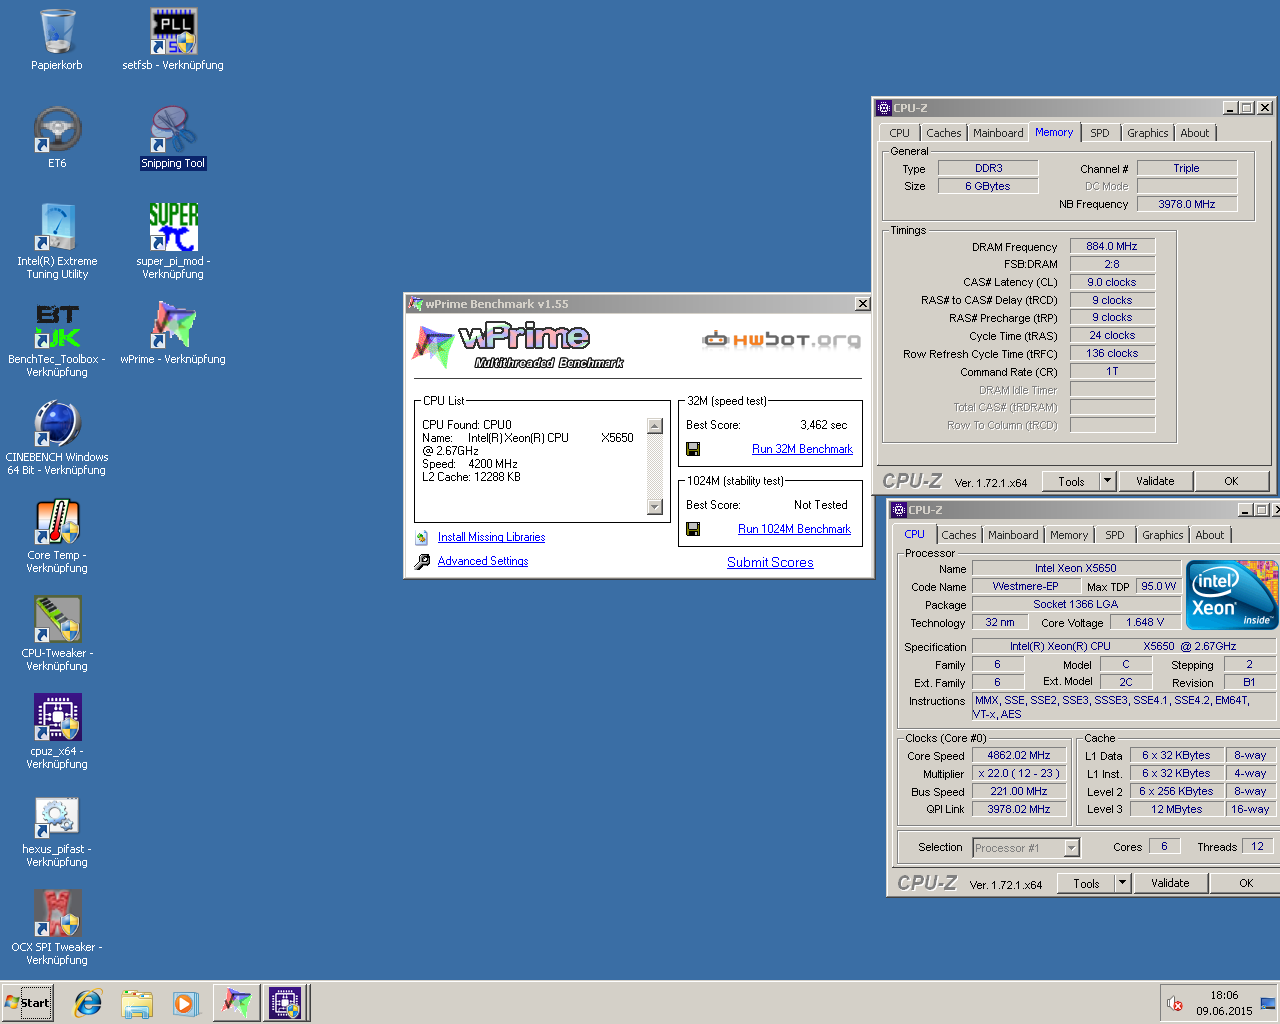The image size is (1280, 1024).
Task: Open Intel Extreme Tuning Utility icon
Action: click(57, 227)
